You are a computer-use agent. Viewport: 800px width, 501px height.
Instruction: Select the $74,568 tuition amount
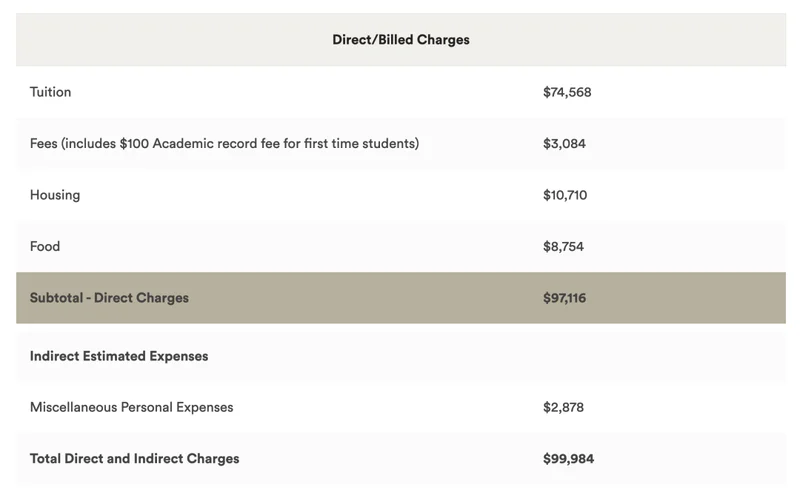point(567,92)
